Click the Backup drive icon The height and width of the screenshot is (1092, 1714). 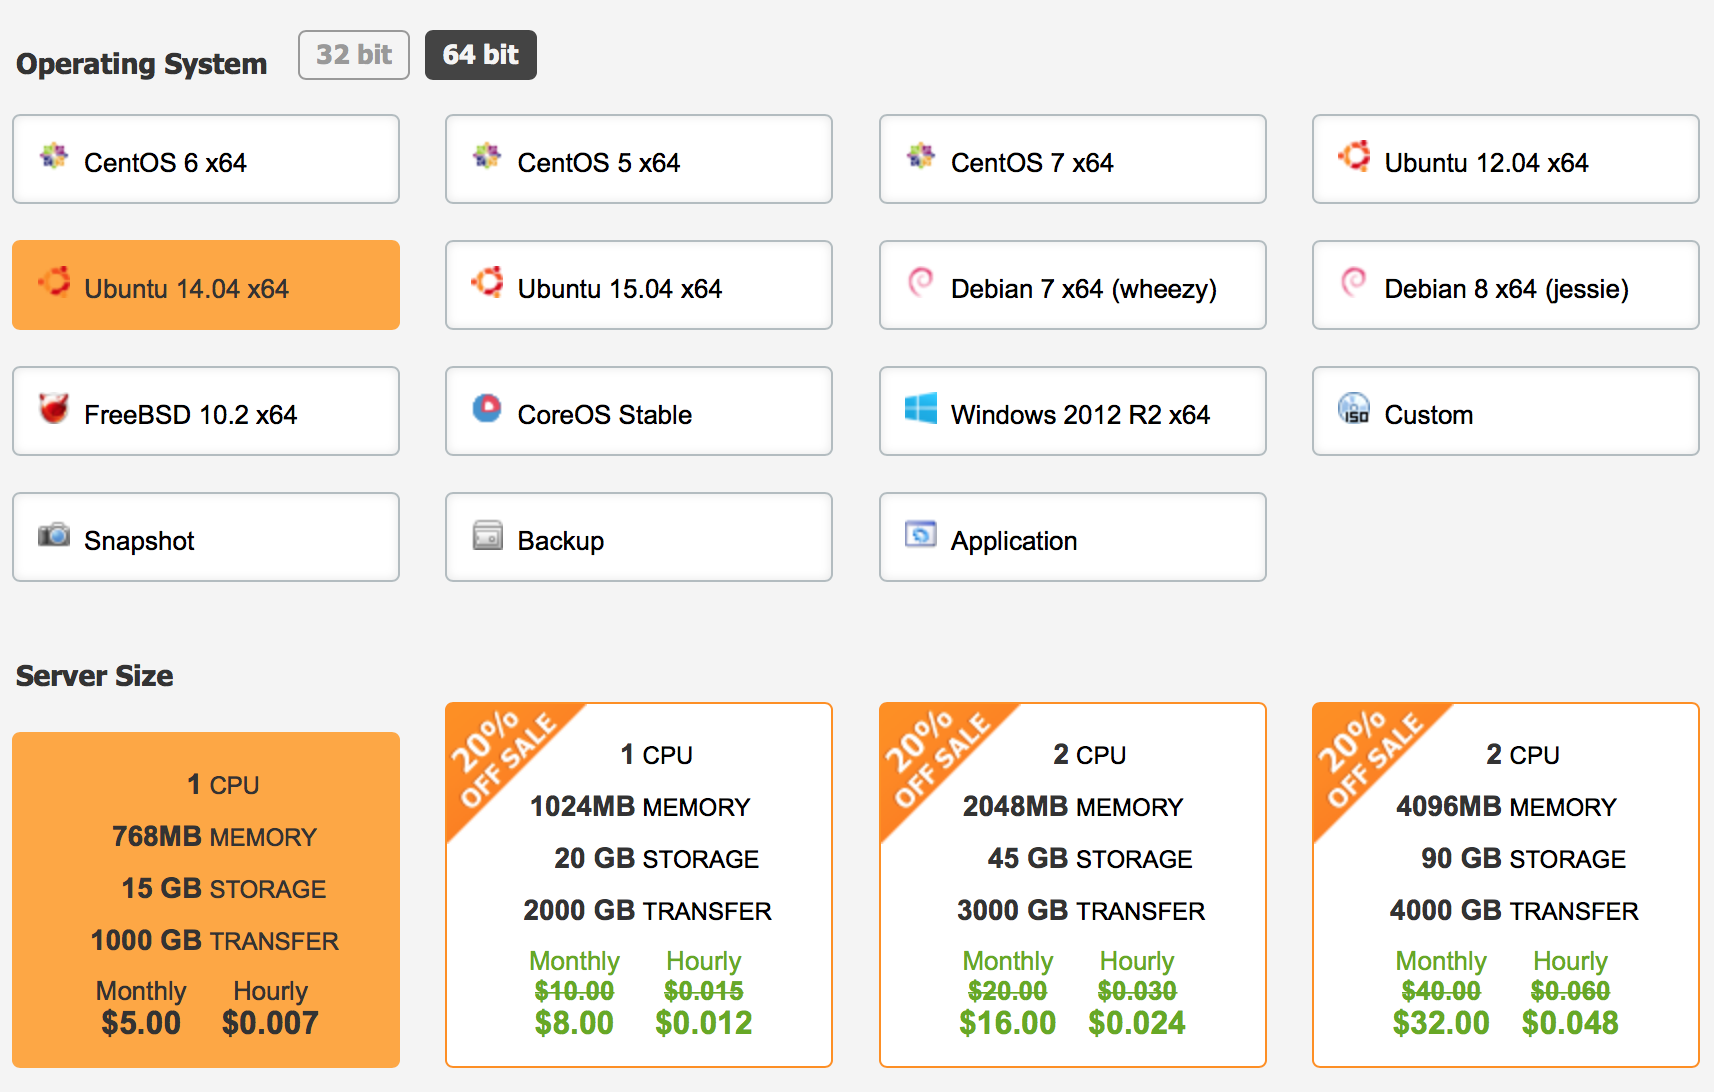(487, 535)
